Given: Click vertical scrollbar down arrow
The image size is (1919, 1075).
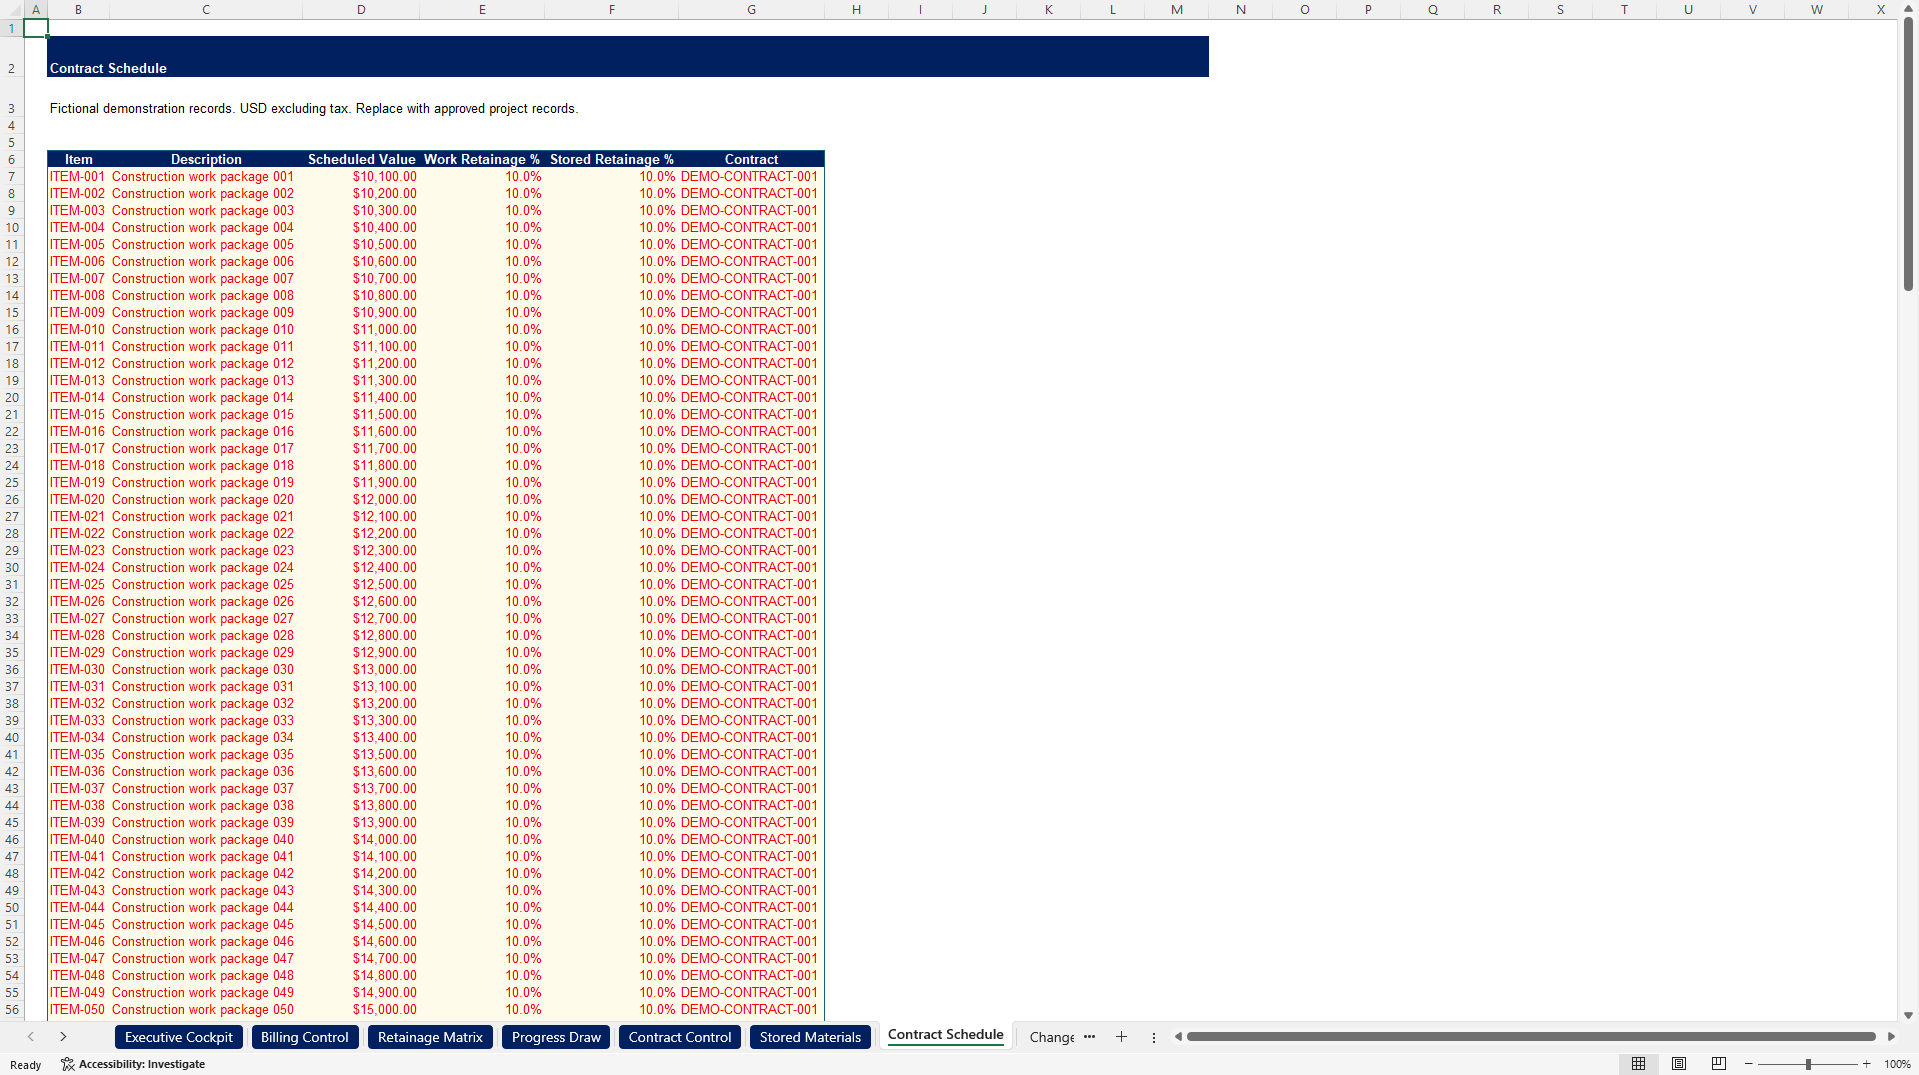Looking at the screenshot, I should coord(1908,1015).
